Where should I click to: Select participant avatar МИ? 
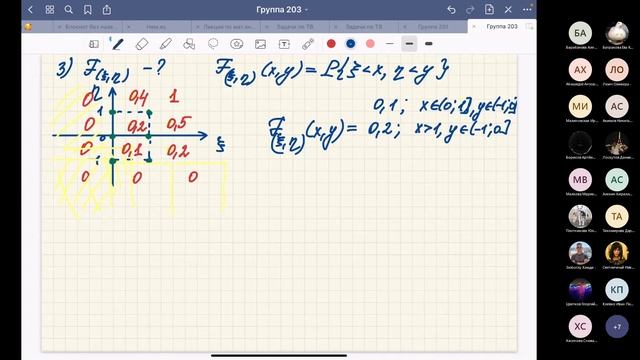(x=580, y=107)
